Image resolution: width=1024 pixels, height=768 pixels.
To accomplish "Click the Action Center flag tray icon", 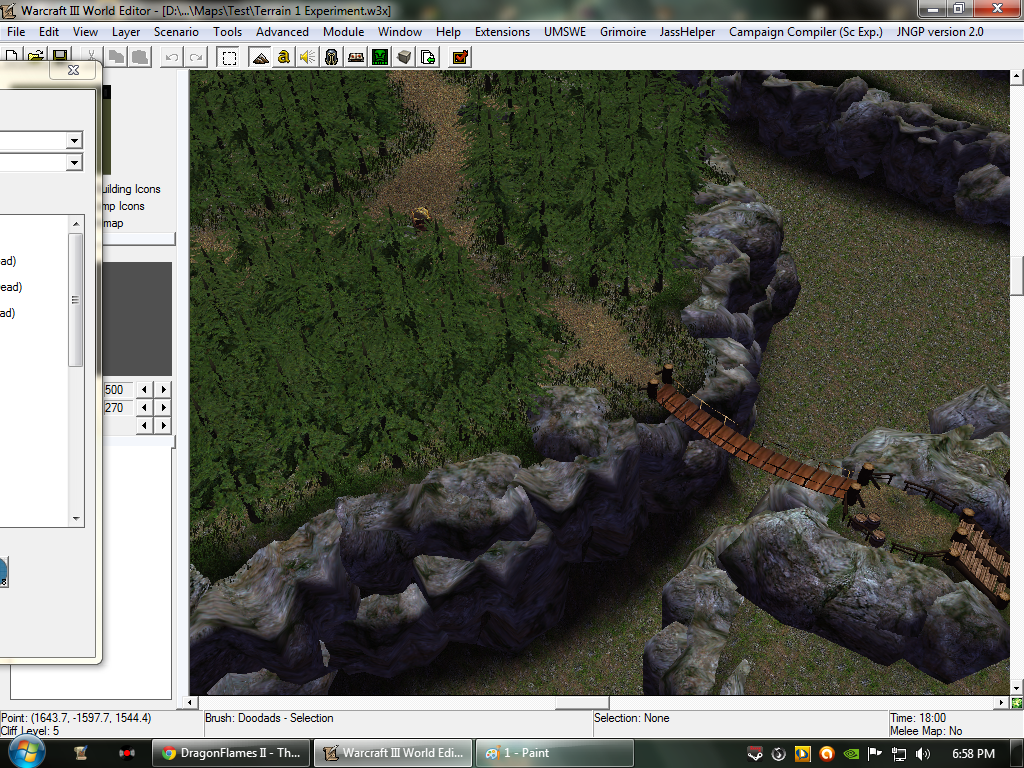I will [875, 754].
